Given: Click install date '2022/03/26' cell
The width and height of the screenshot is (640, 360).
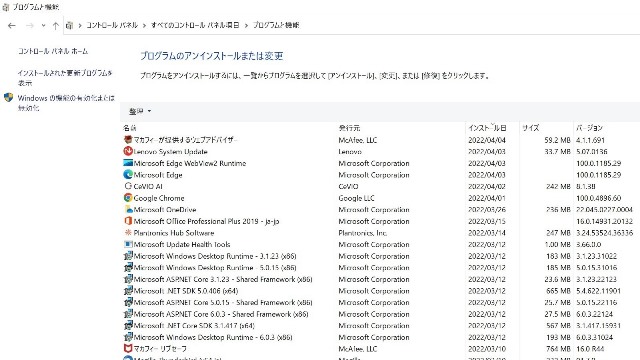Looking at the screenshot, I should pyautogui.click(x=487, y=209).
